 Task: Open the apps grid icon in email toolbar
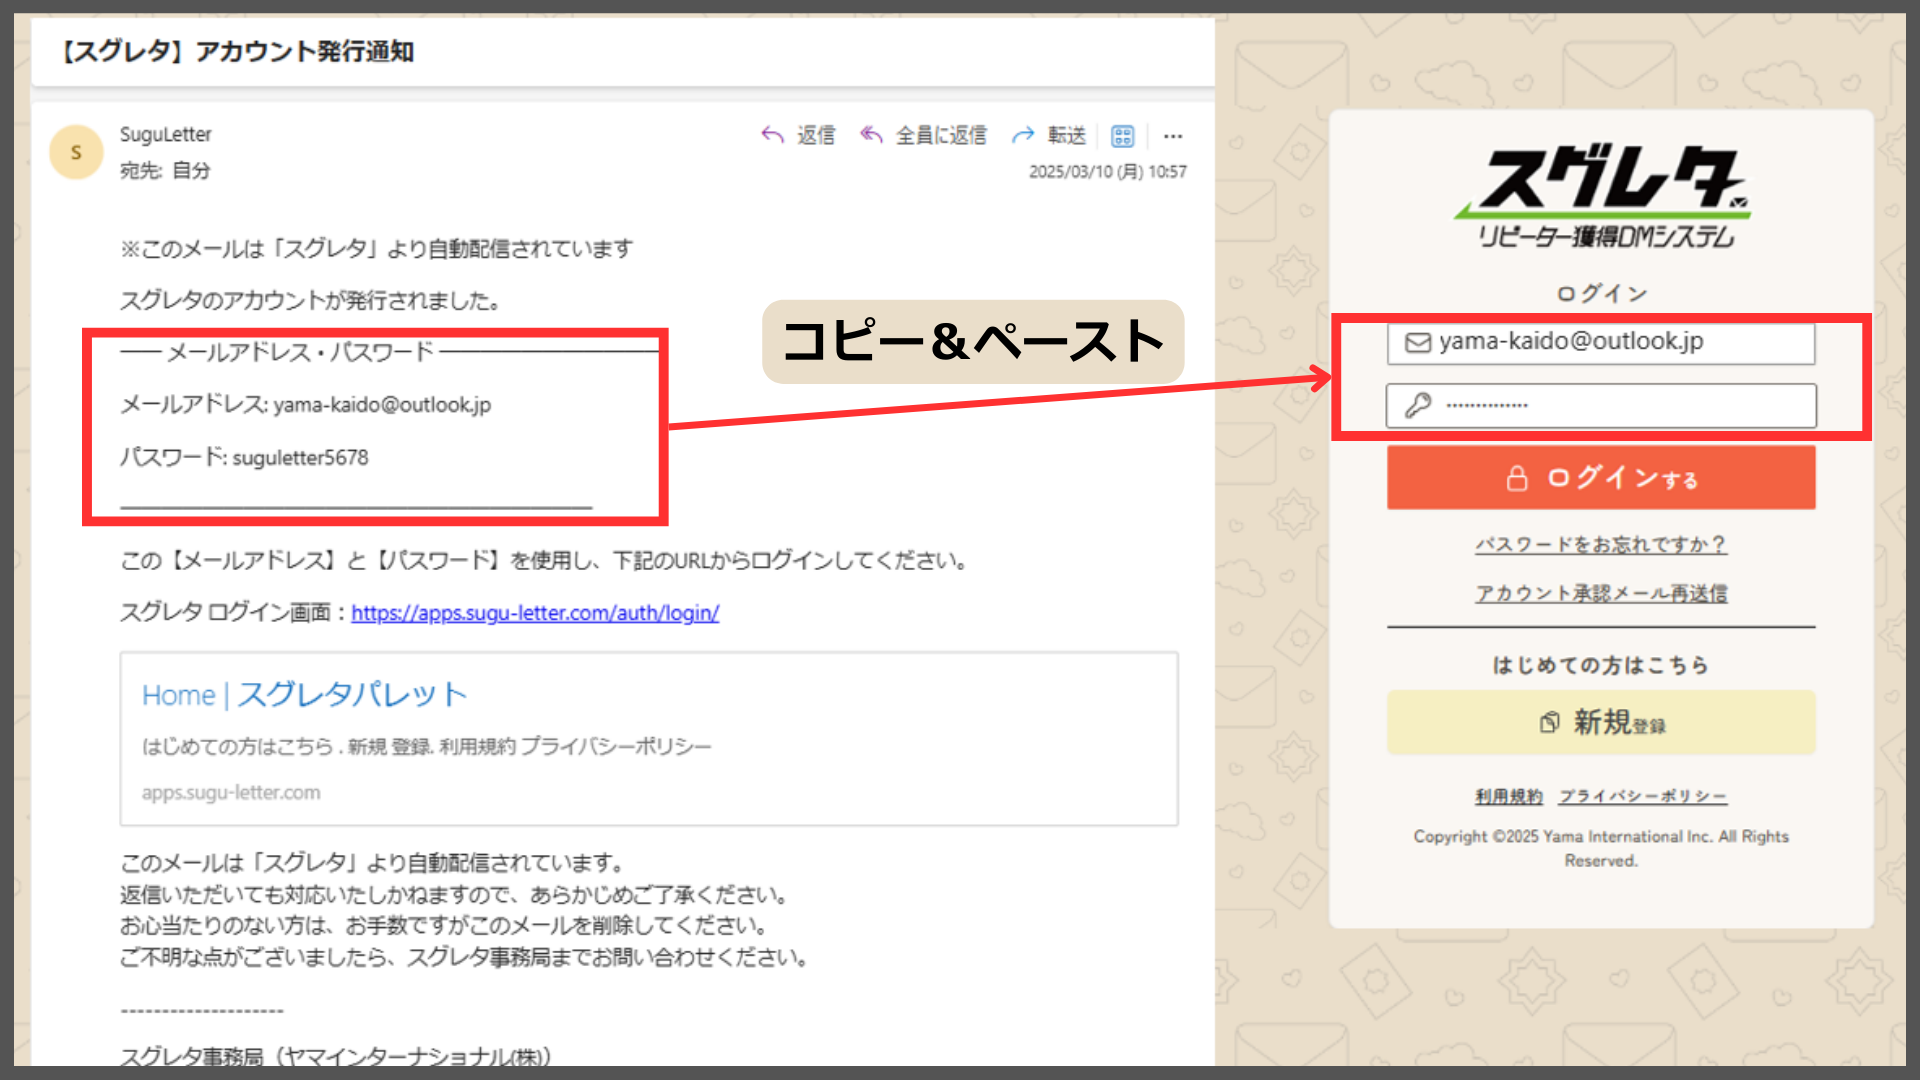[1123, 136]
